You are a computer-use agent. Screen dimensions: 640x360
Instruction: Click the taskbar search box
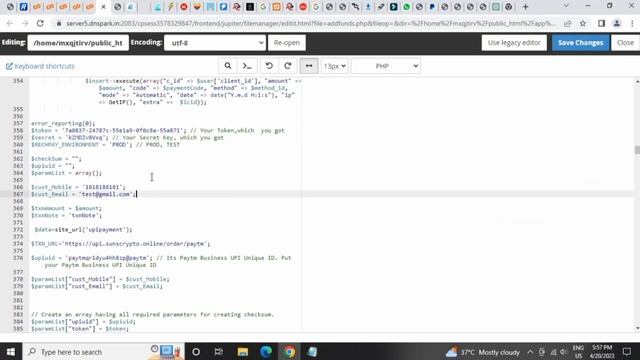(103, 352)
